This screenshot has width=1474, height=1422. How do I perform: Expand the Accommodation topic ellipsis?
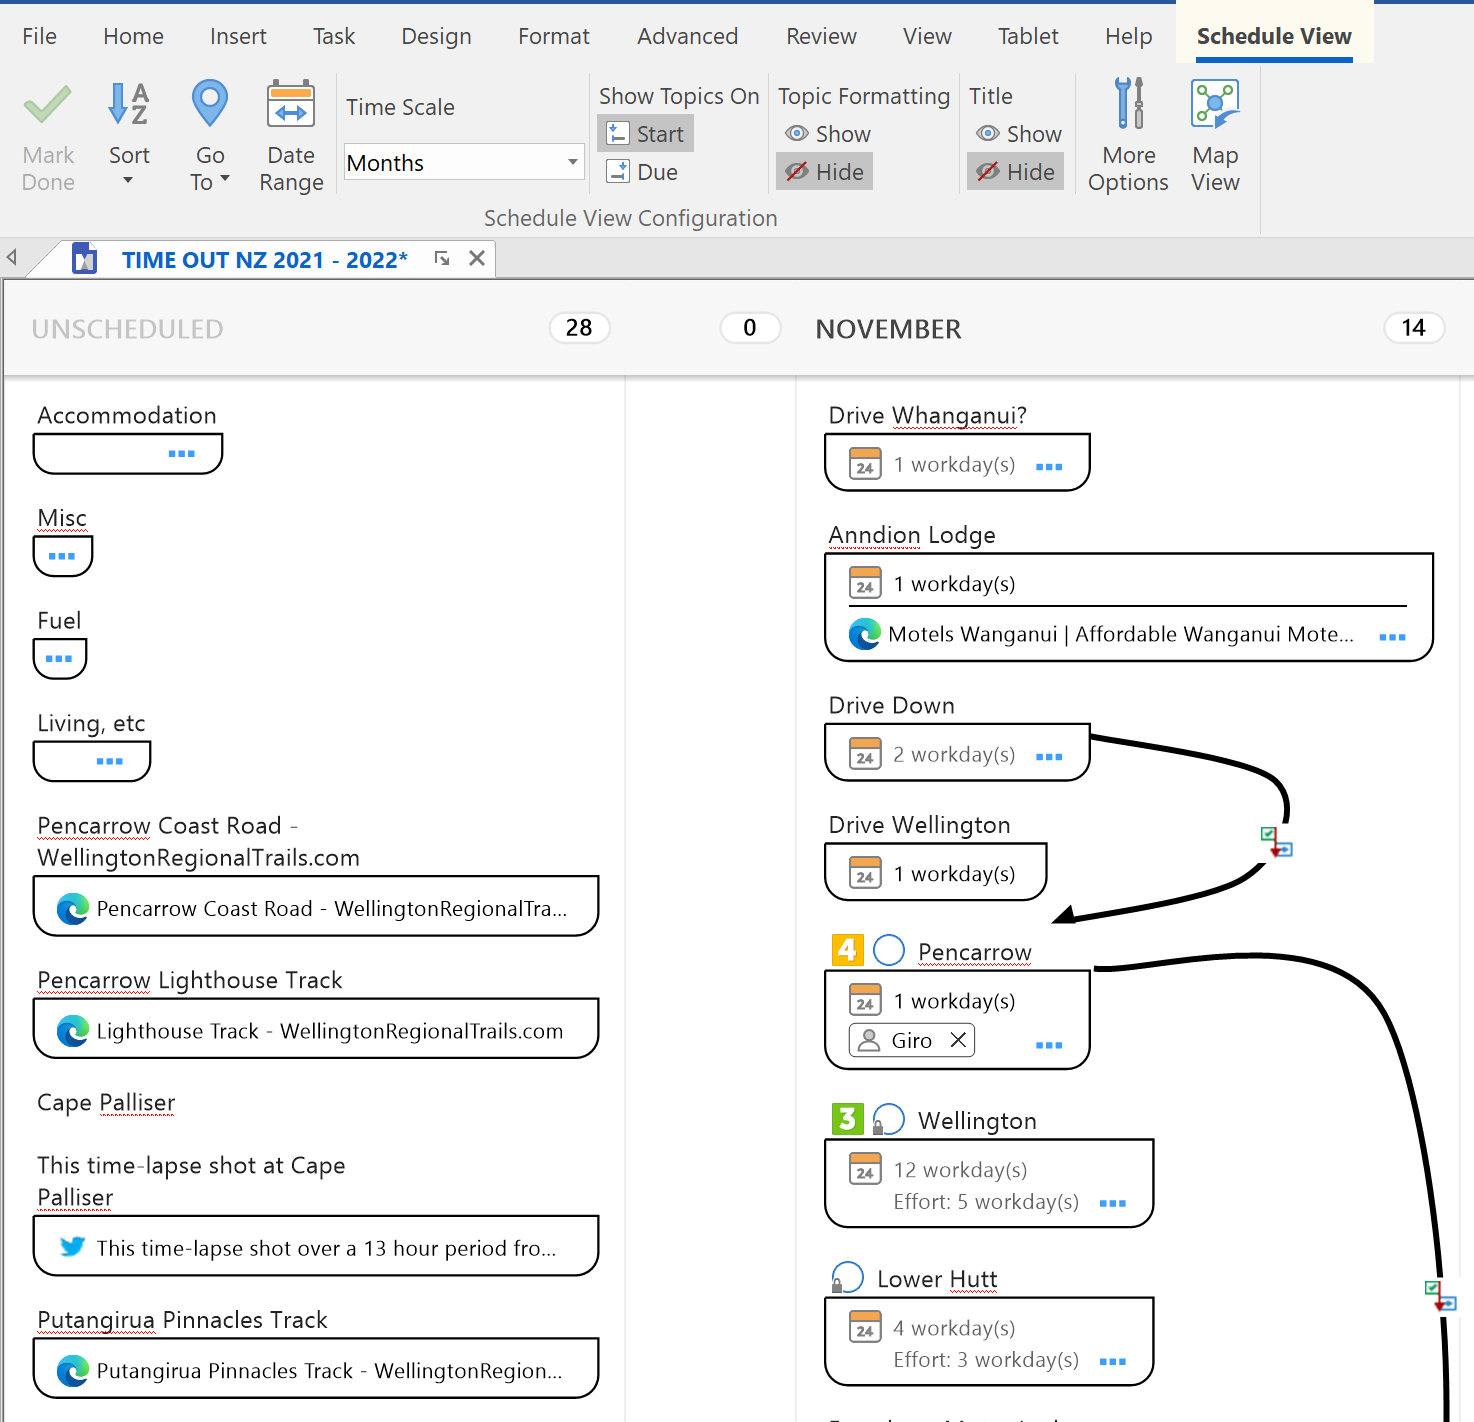tap(181, 454)
